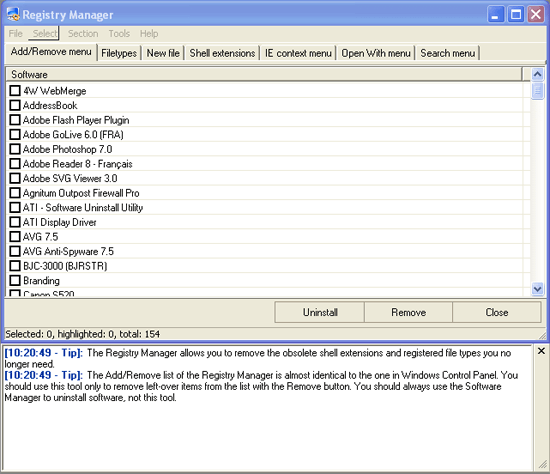
Task: Tick Adobe Reader 8 - Français checkbox
Action: (15, 164)
